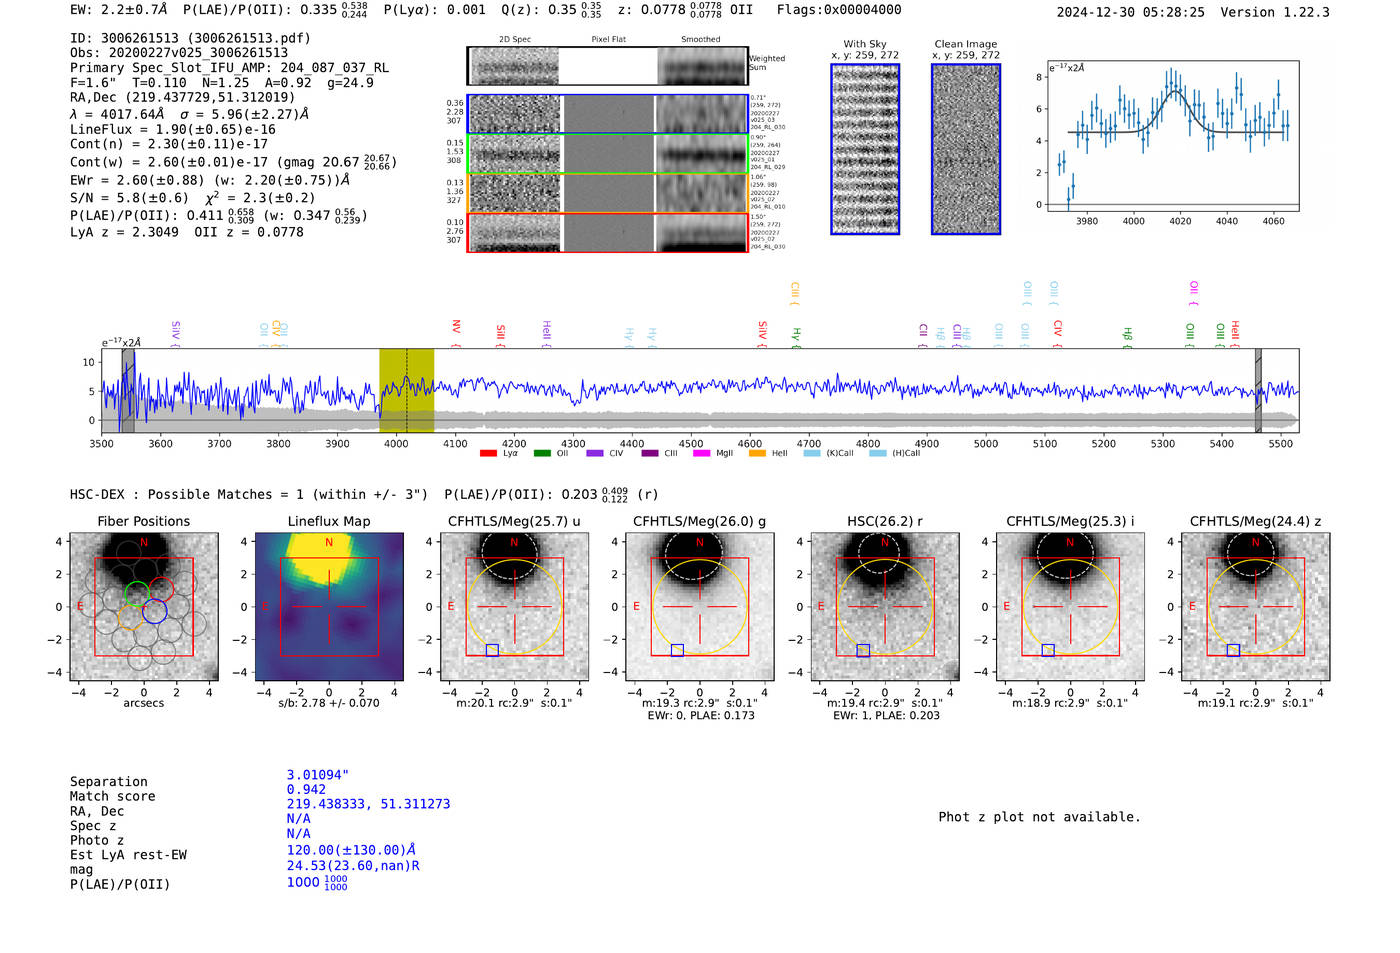The width and height of the screenshot is (1400, 953).
Task: Click the orange fiber circle in Fiber Positions
Action: pos(129,617)
